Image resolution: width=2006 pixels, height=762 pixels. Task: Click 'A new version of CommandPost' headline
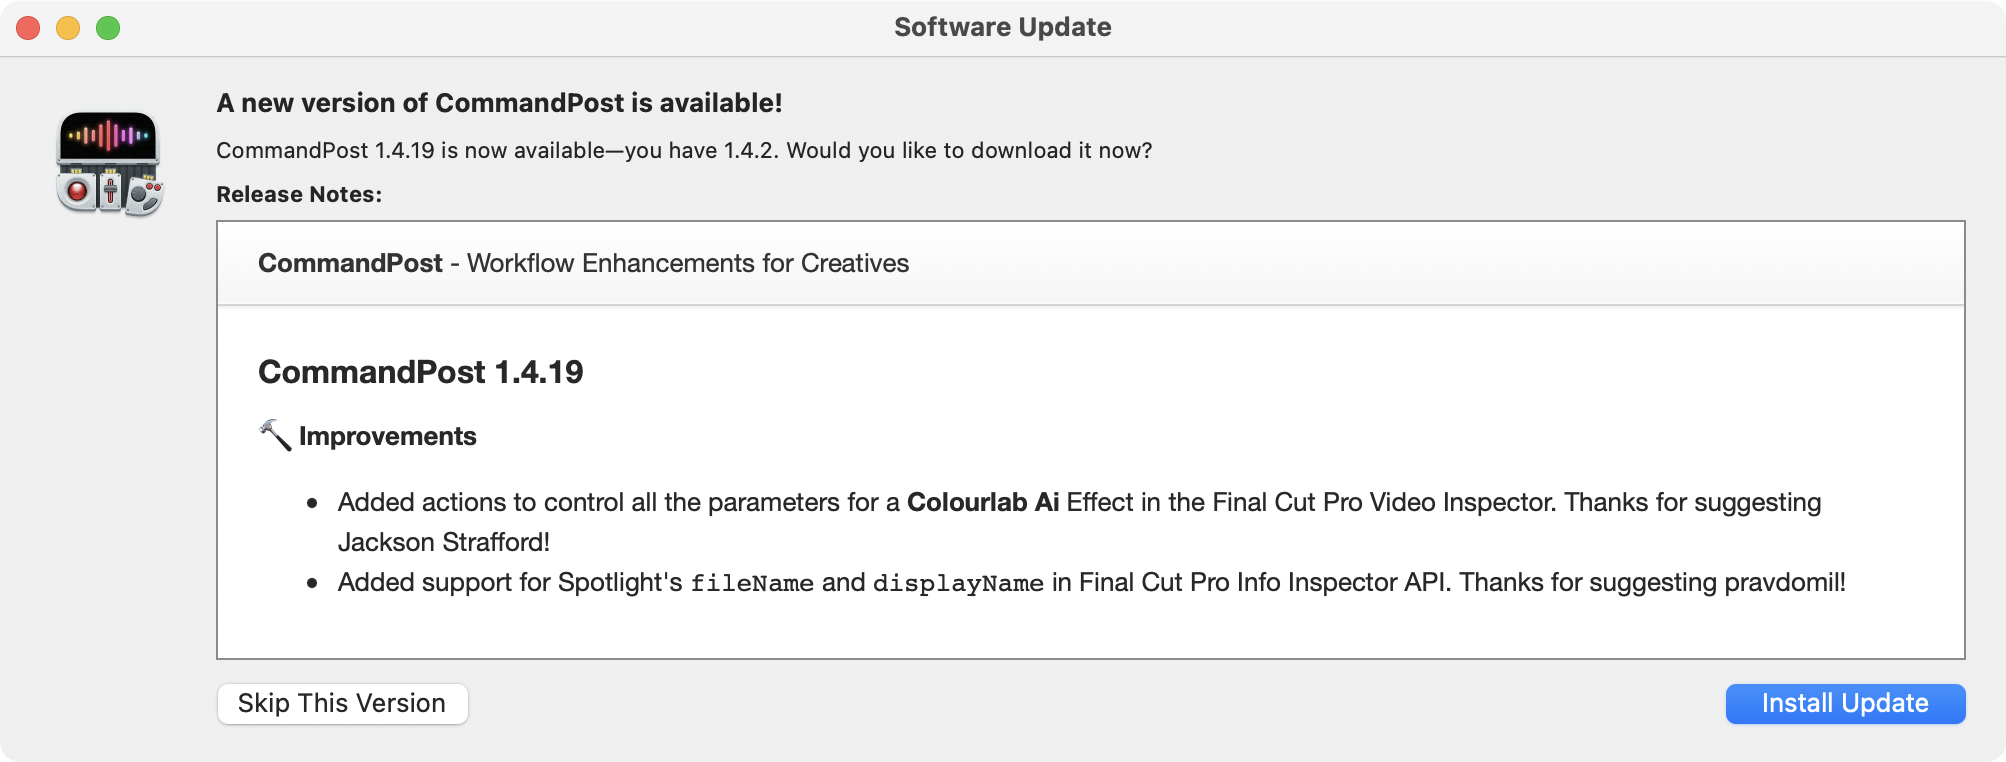pos(498,103)
